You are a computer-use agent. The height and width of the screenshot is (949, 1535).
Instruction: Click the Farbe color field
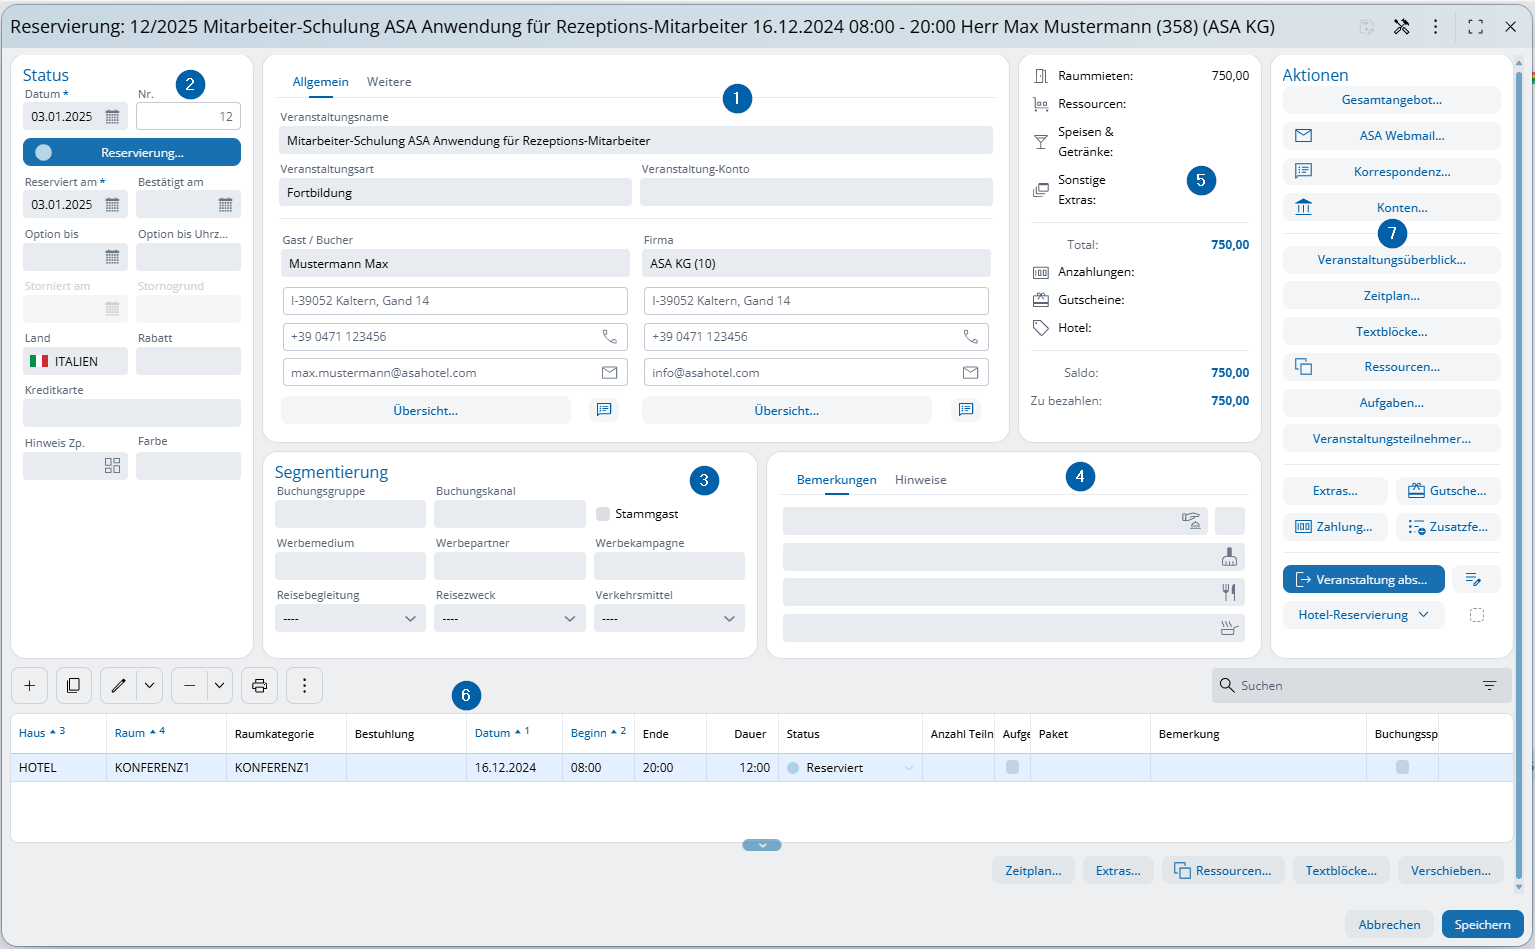tap(188, 466)
